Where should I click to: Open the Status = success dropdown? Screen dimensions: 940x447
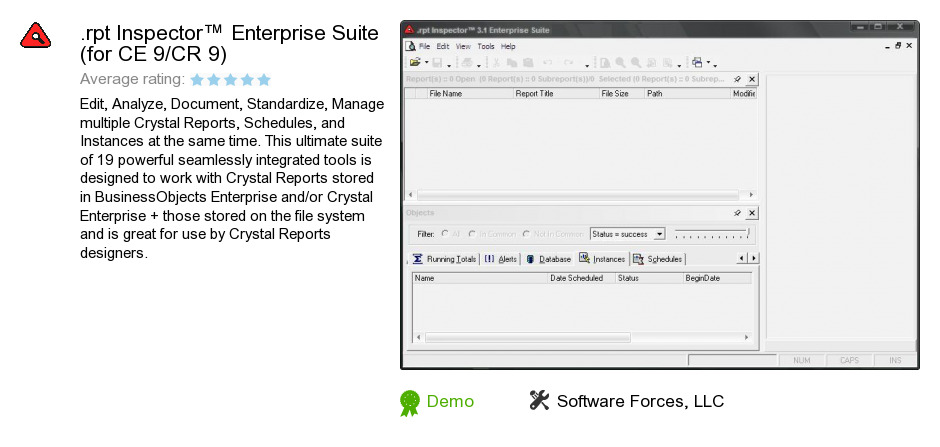coord(659,234)
